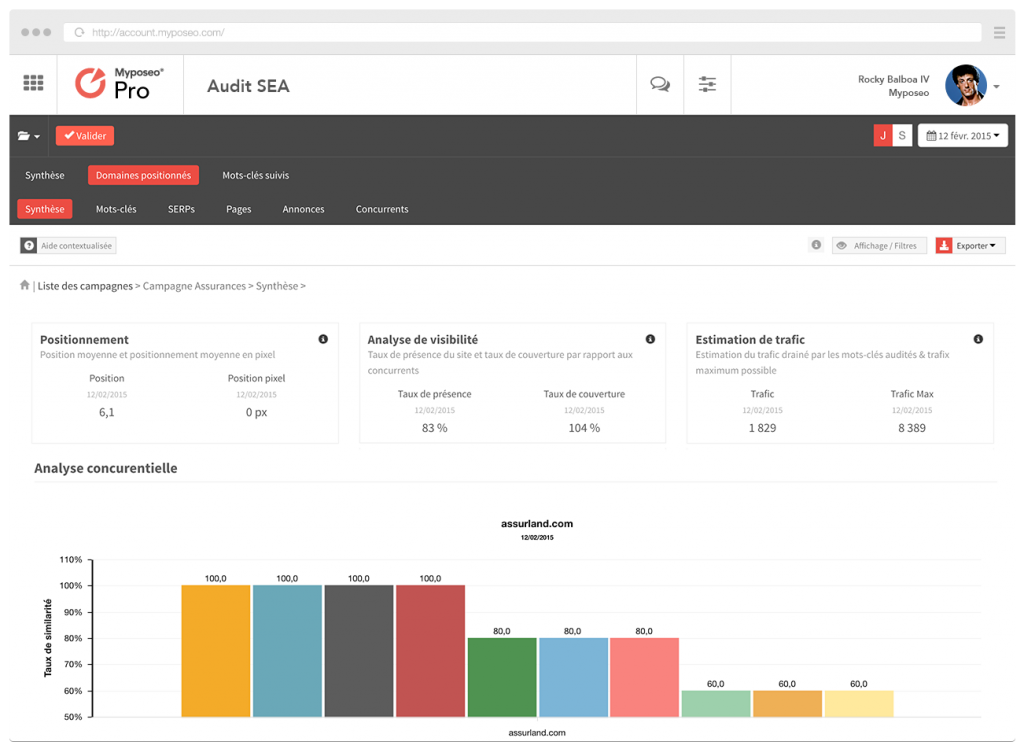
Task: Expand the user account dropdown arrow
Action: [997, 86]
